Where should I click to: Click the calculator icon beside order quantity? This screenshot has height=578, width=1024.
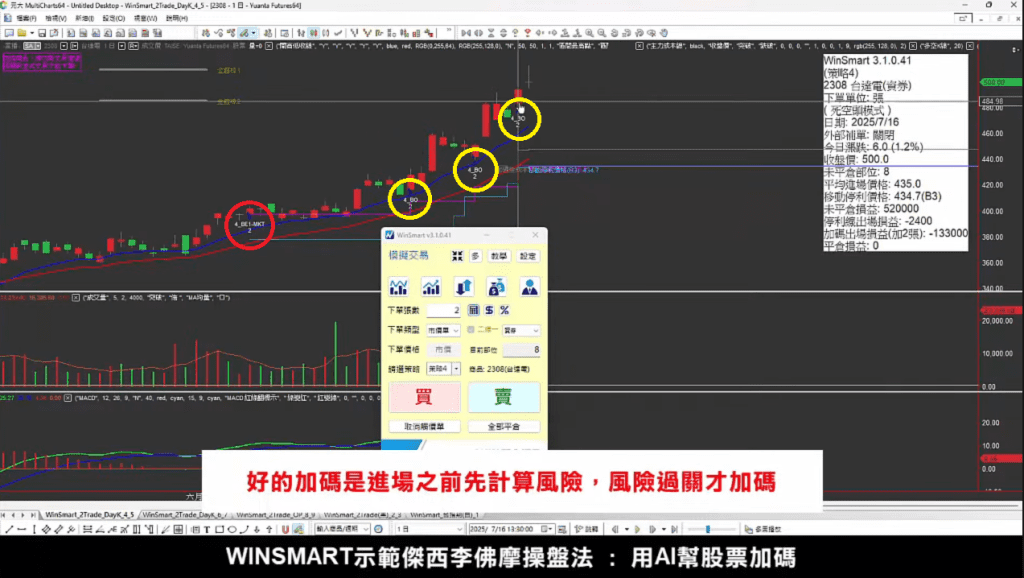click(474, 311)
